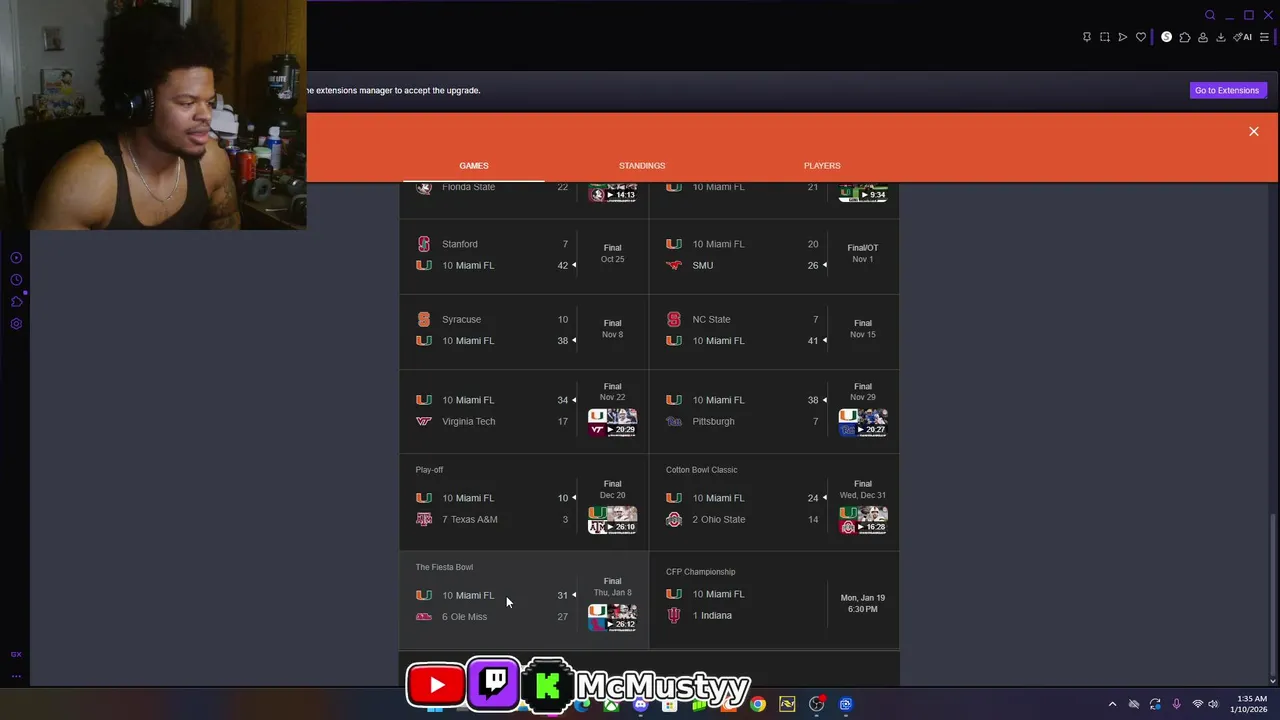Play the Florida State game highlight thumbnail

pyautogui.click(x=612, y=192)
